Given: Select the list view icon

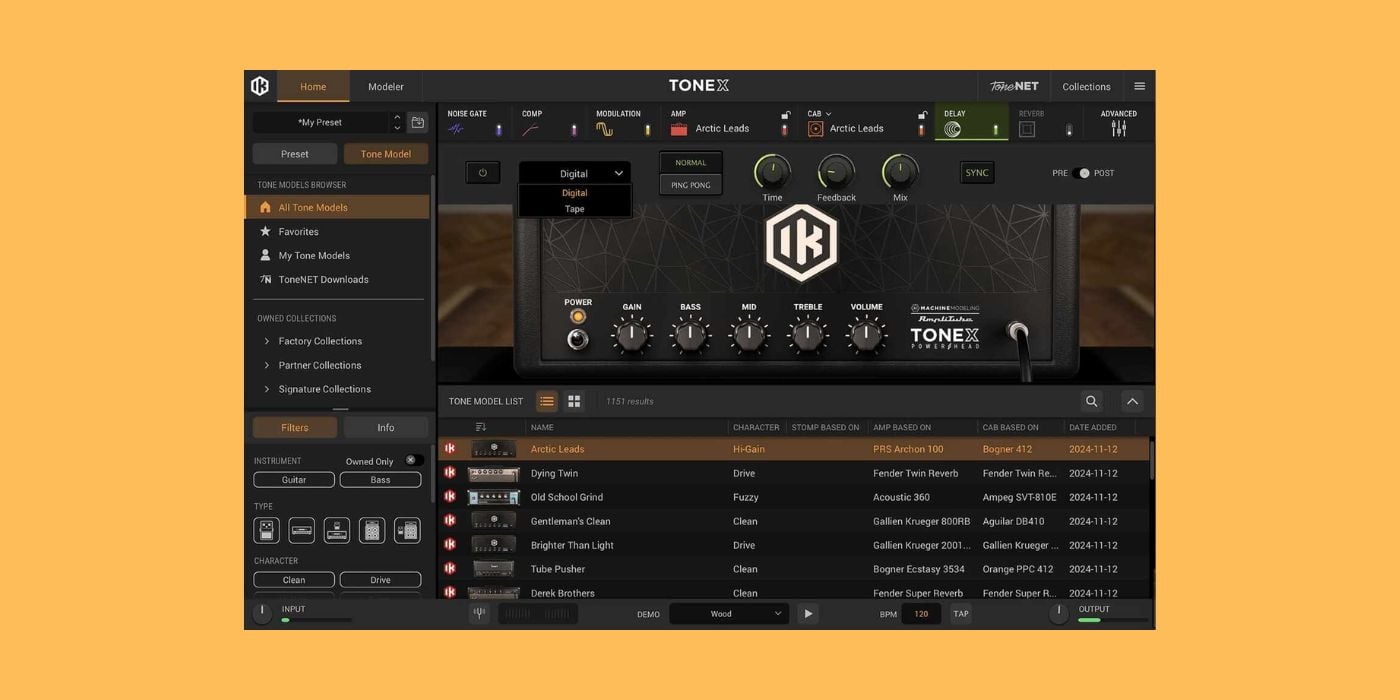Looking at the screenshot, I should (x=546, y=401).
